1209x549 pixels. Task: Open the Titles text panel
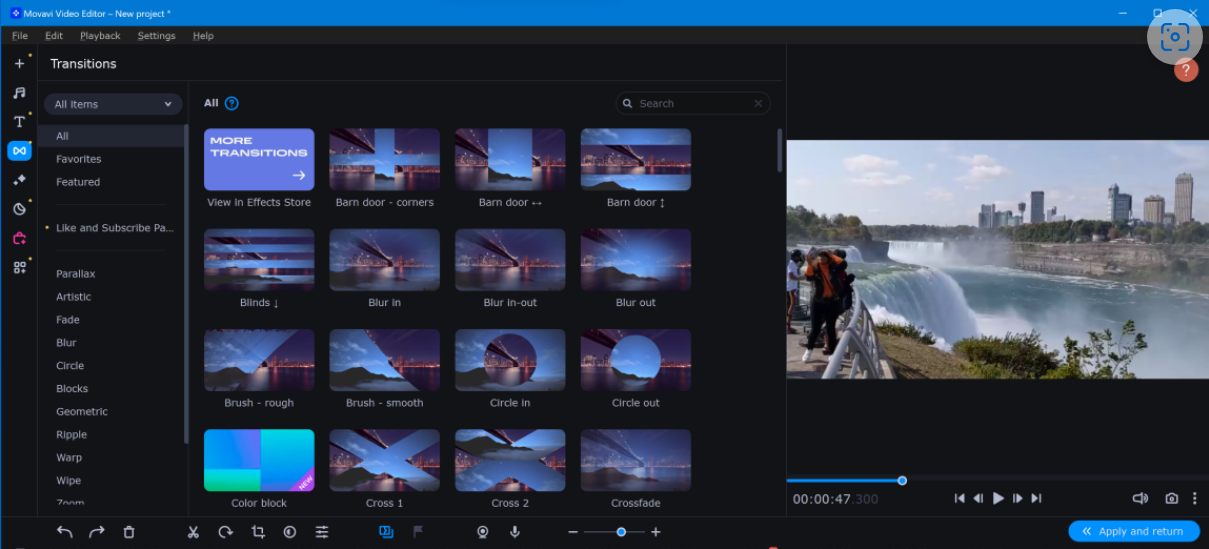tap(19, 121)
